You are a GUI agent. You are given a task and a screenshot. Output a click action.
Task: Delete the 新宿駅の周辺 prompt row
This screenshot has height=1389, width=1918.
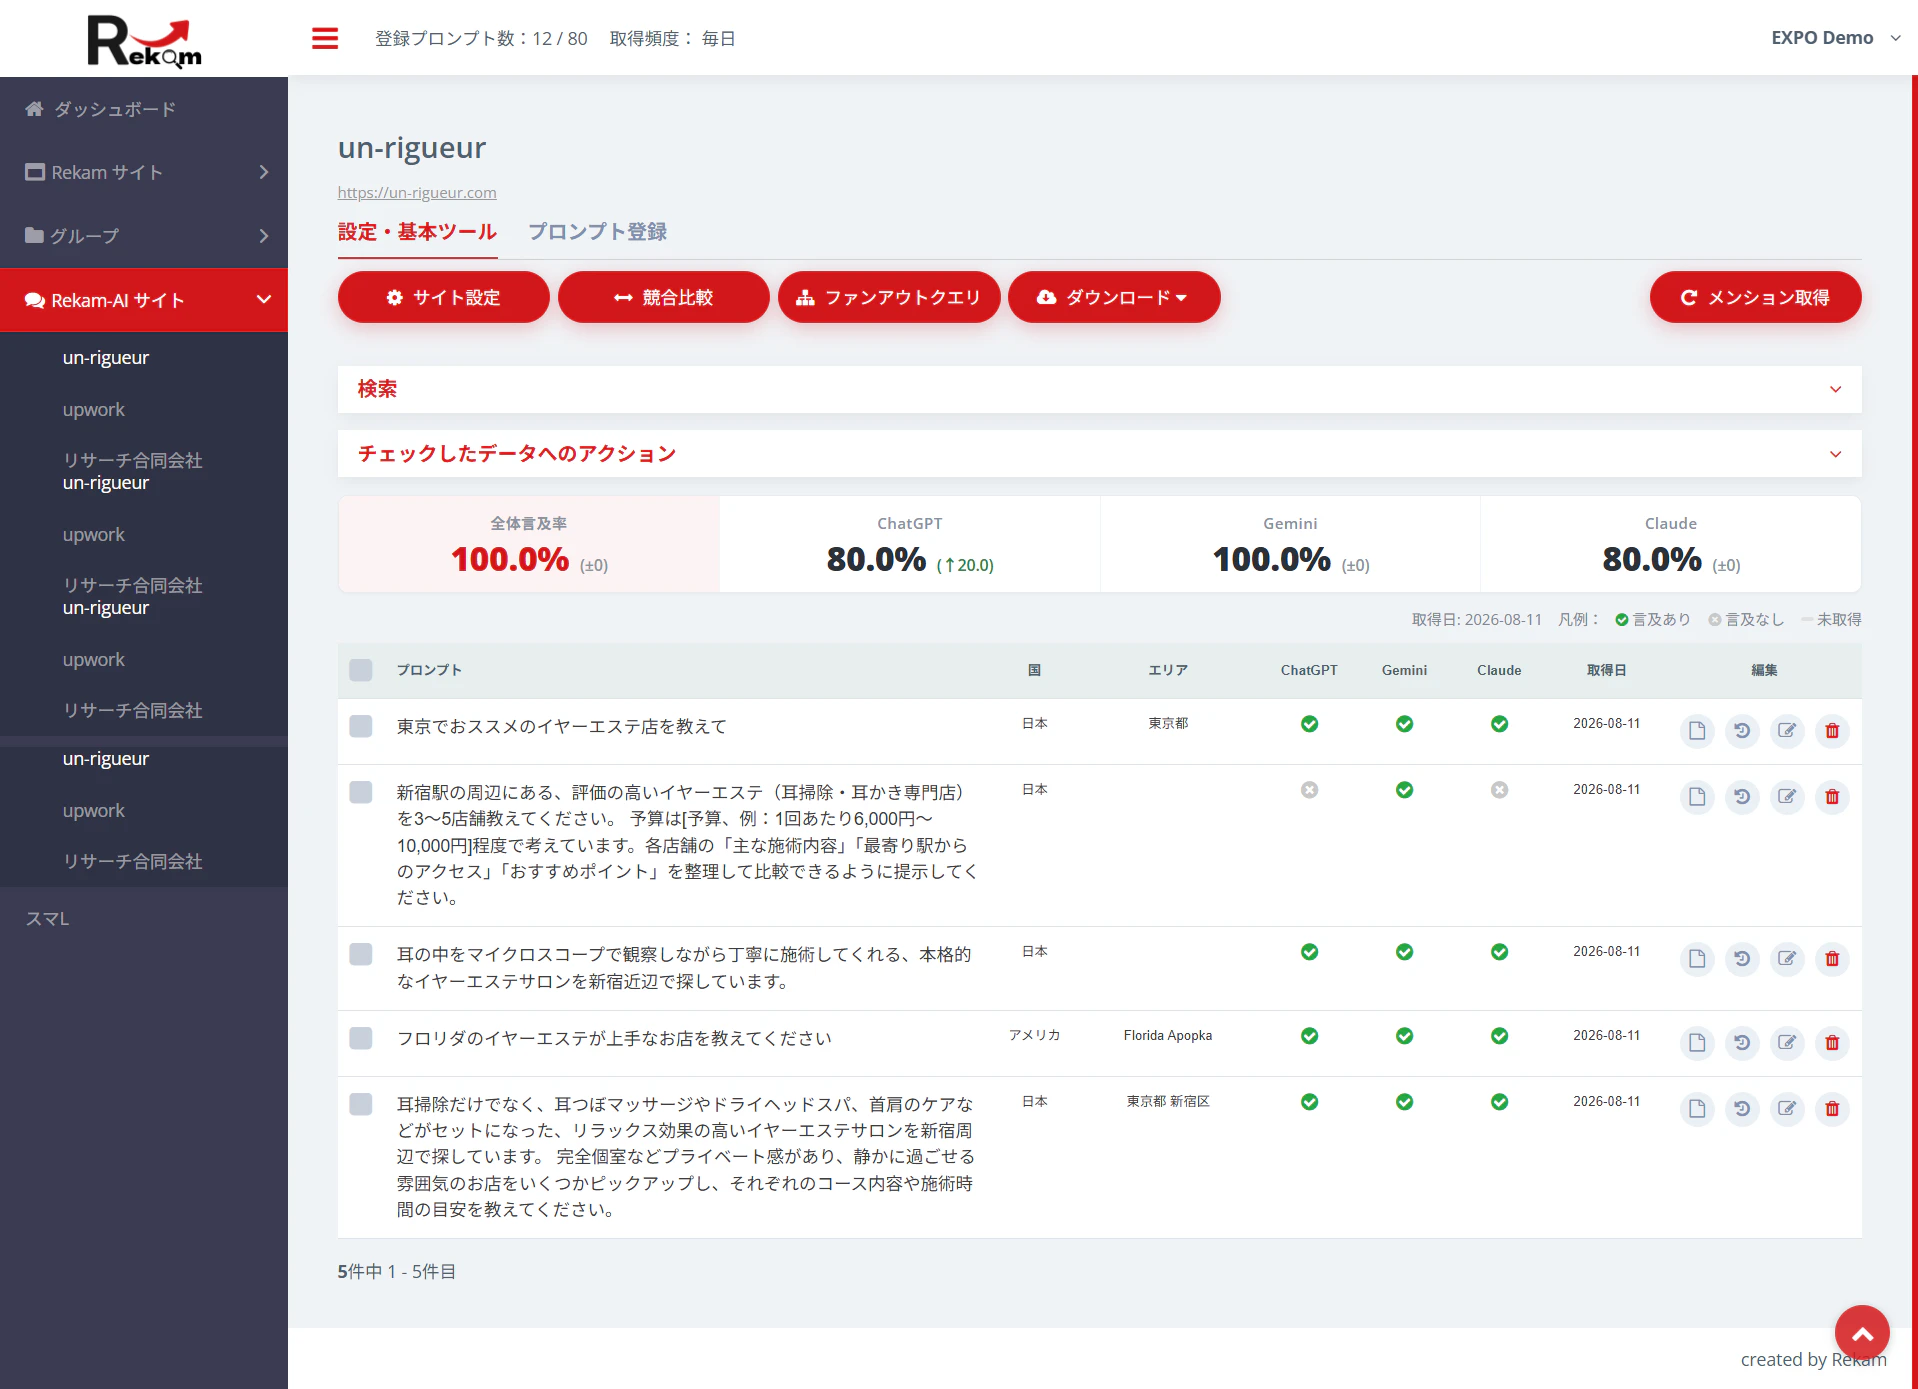coord(1832,797)
